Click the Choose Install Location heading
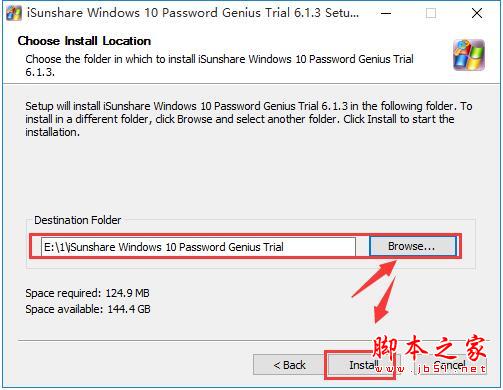The height and width of the screenshot is (390, 503). 84,41
